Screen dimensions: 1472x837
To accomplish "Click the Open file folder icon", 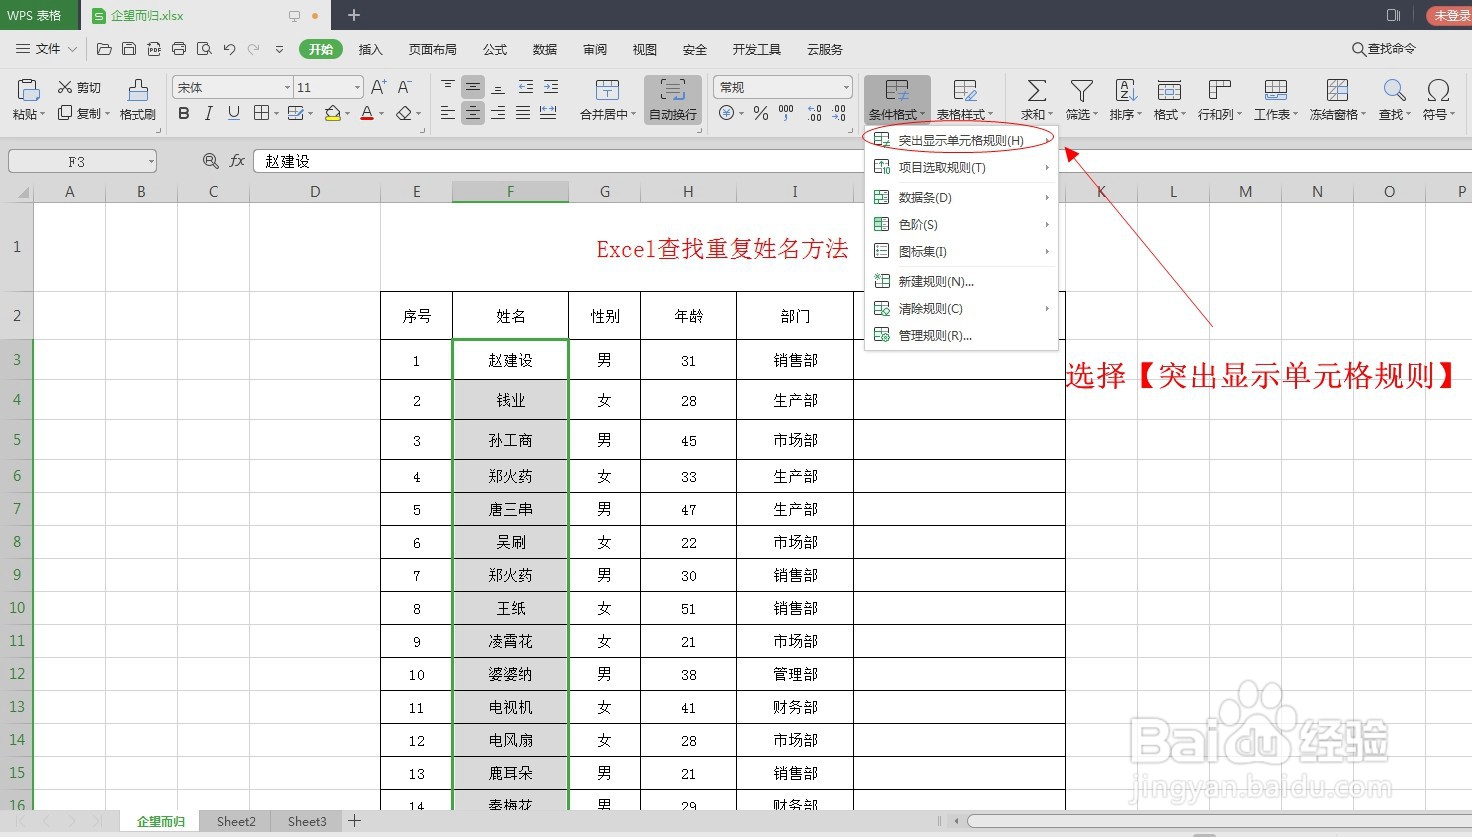I will click(104, 48).
